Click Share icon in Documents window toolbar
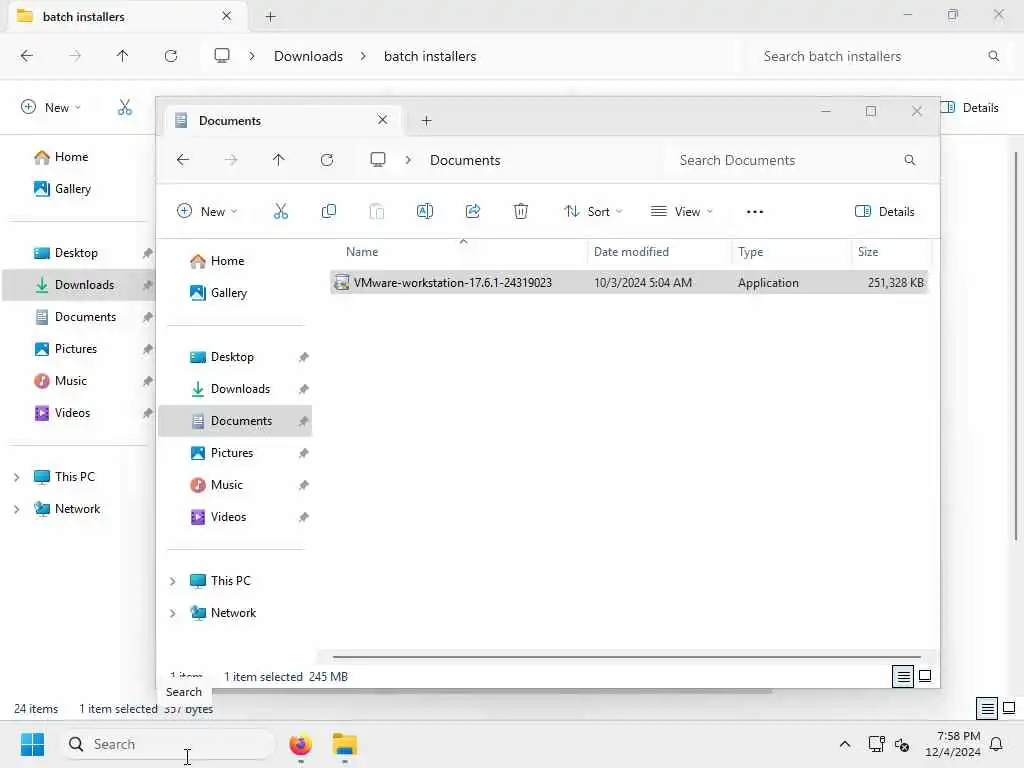 point(473,211)
